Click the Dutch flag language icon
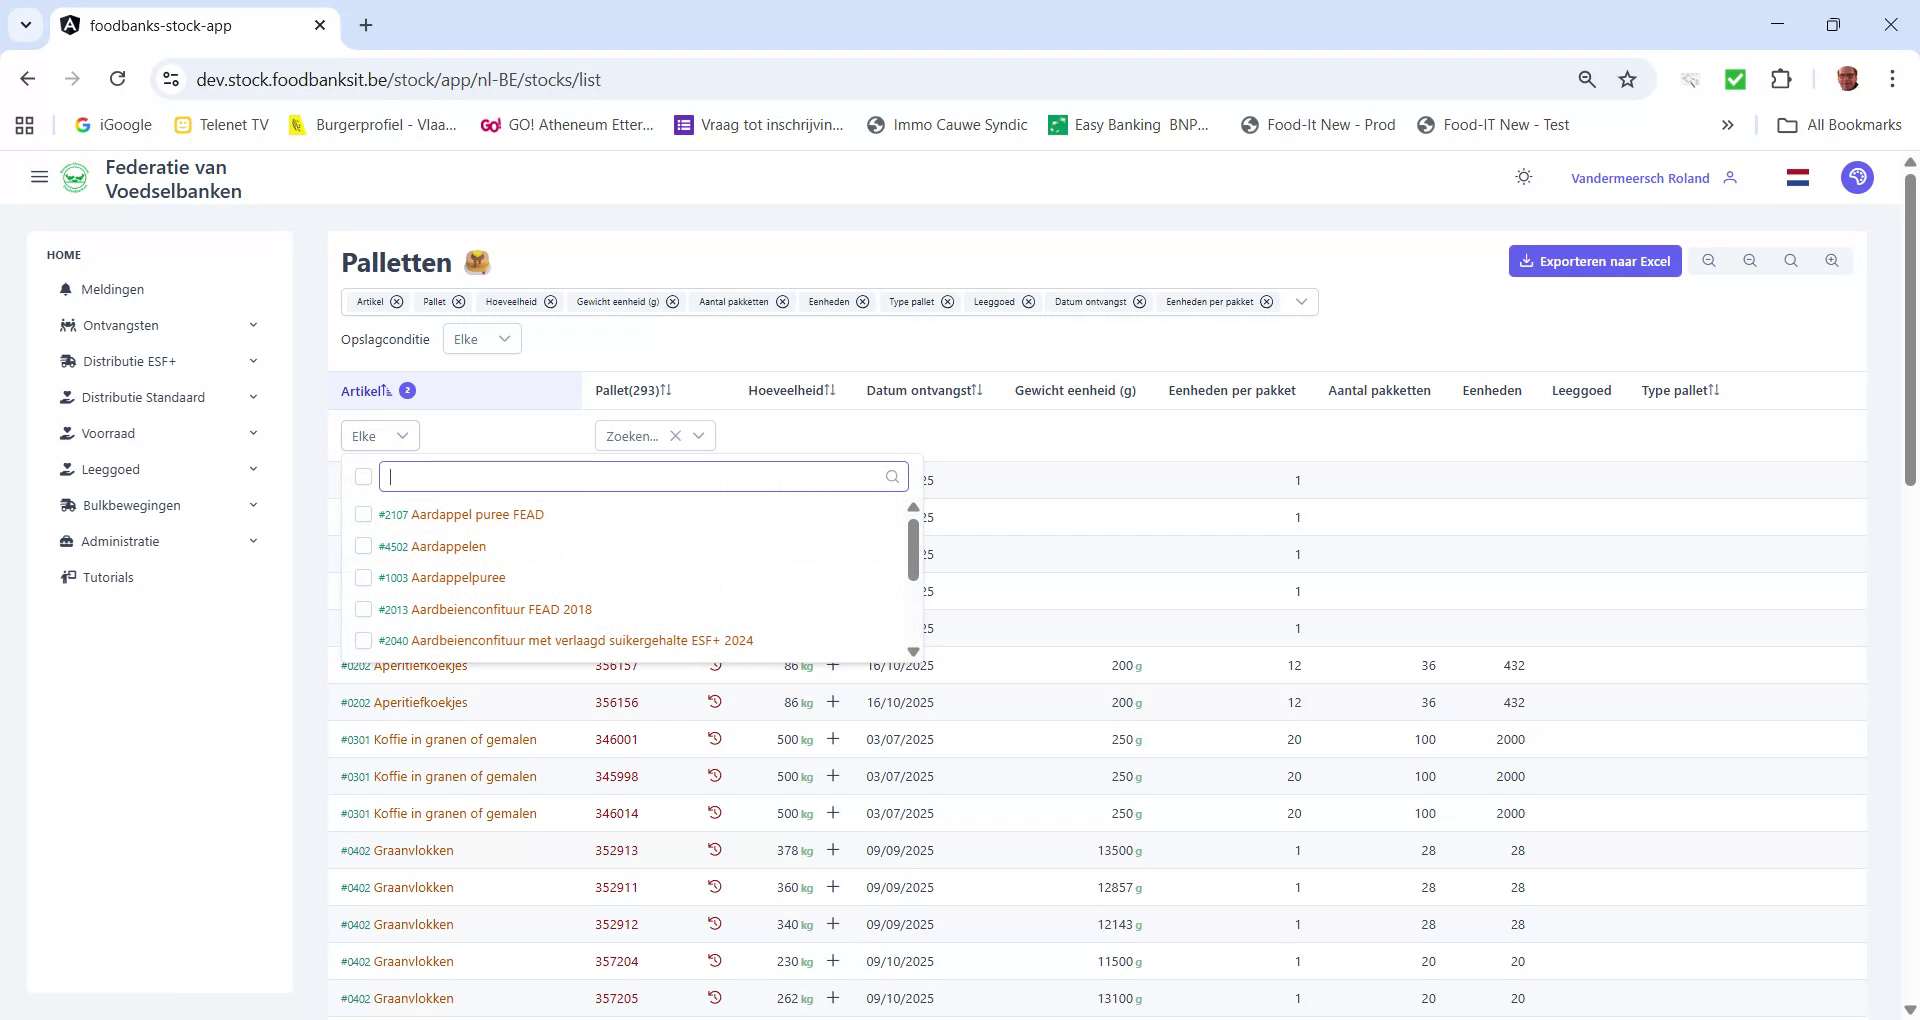The height and width of the screenshot is (1020, 1920). pos(1797,177)
